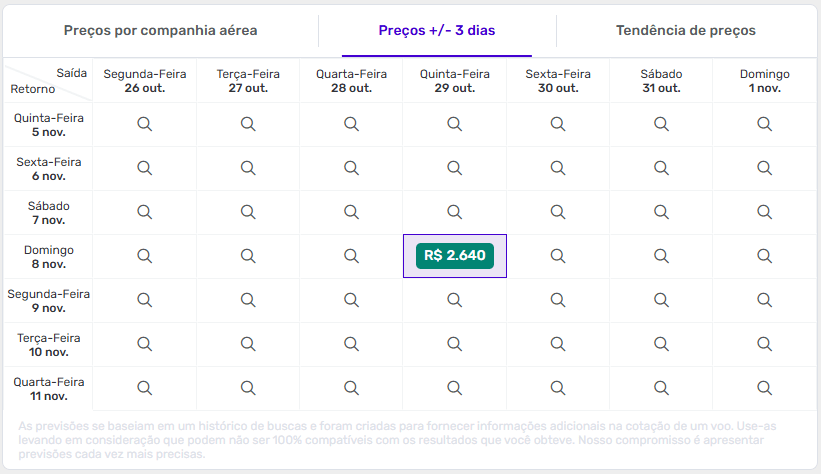The width and height of the screenshot is (821, 474).
Task: Click the R$ 2.640 price button
Action: click(455, 256)
